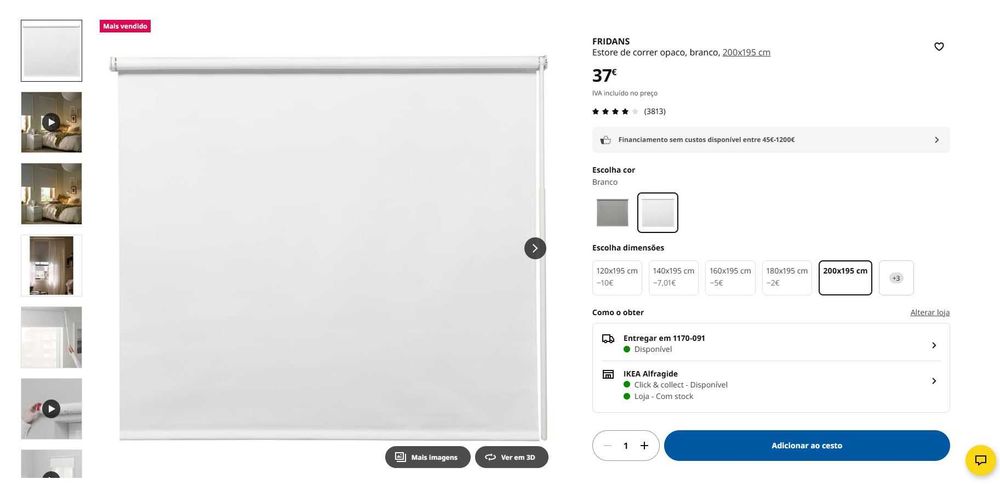Open Mais imagens gallery
This screenshot has height=484, width=1000.
point(427,457)
